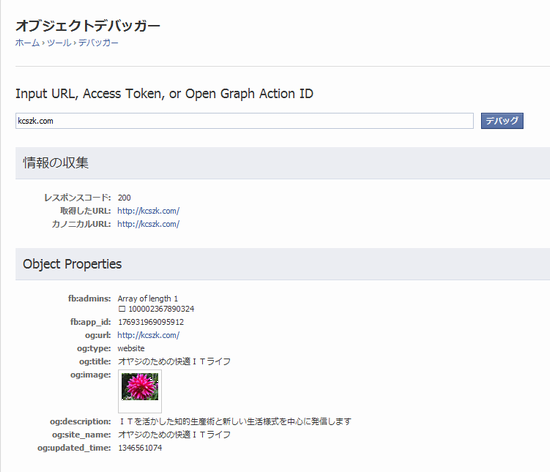This screenshot has width=550, height=472.
Task: Click the og:site_name value text
Action: click(174, 434)
